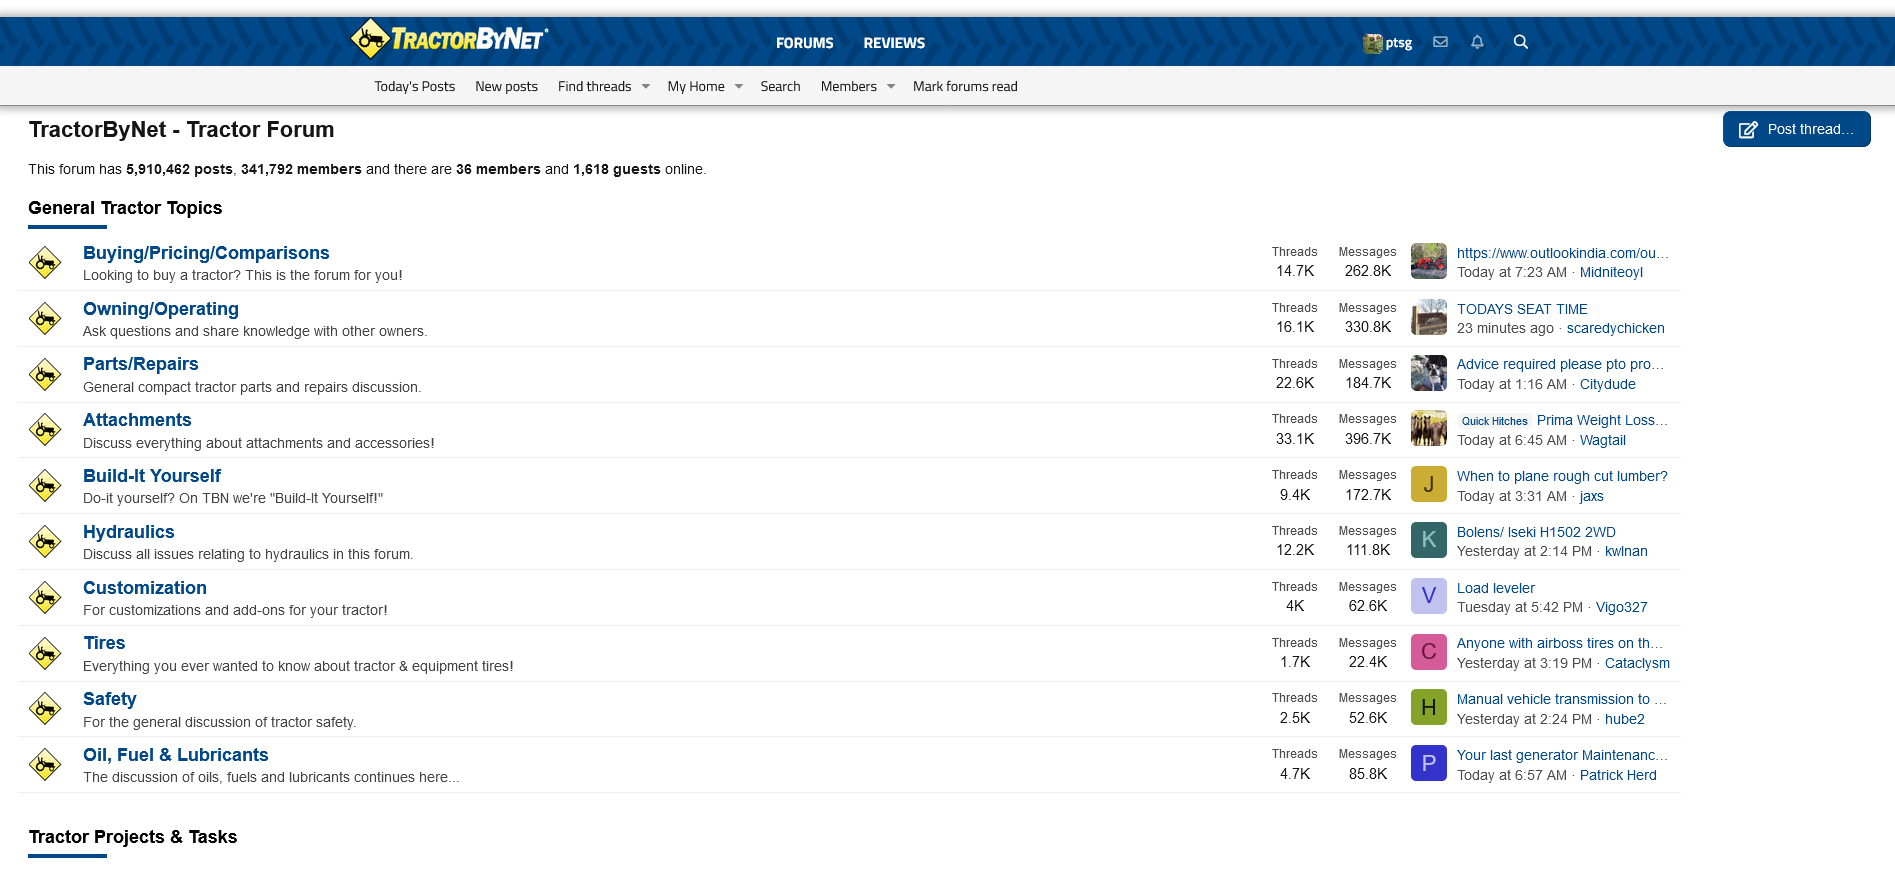Screen dimensions: 1895x870
Task: Click Mark forums read
Action: pyautogui.click(x=965, y=87)
